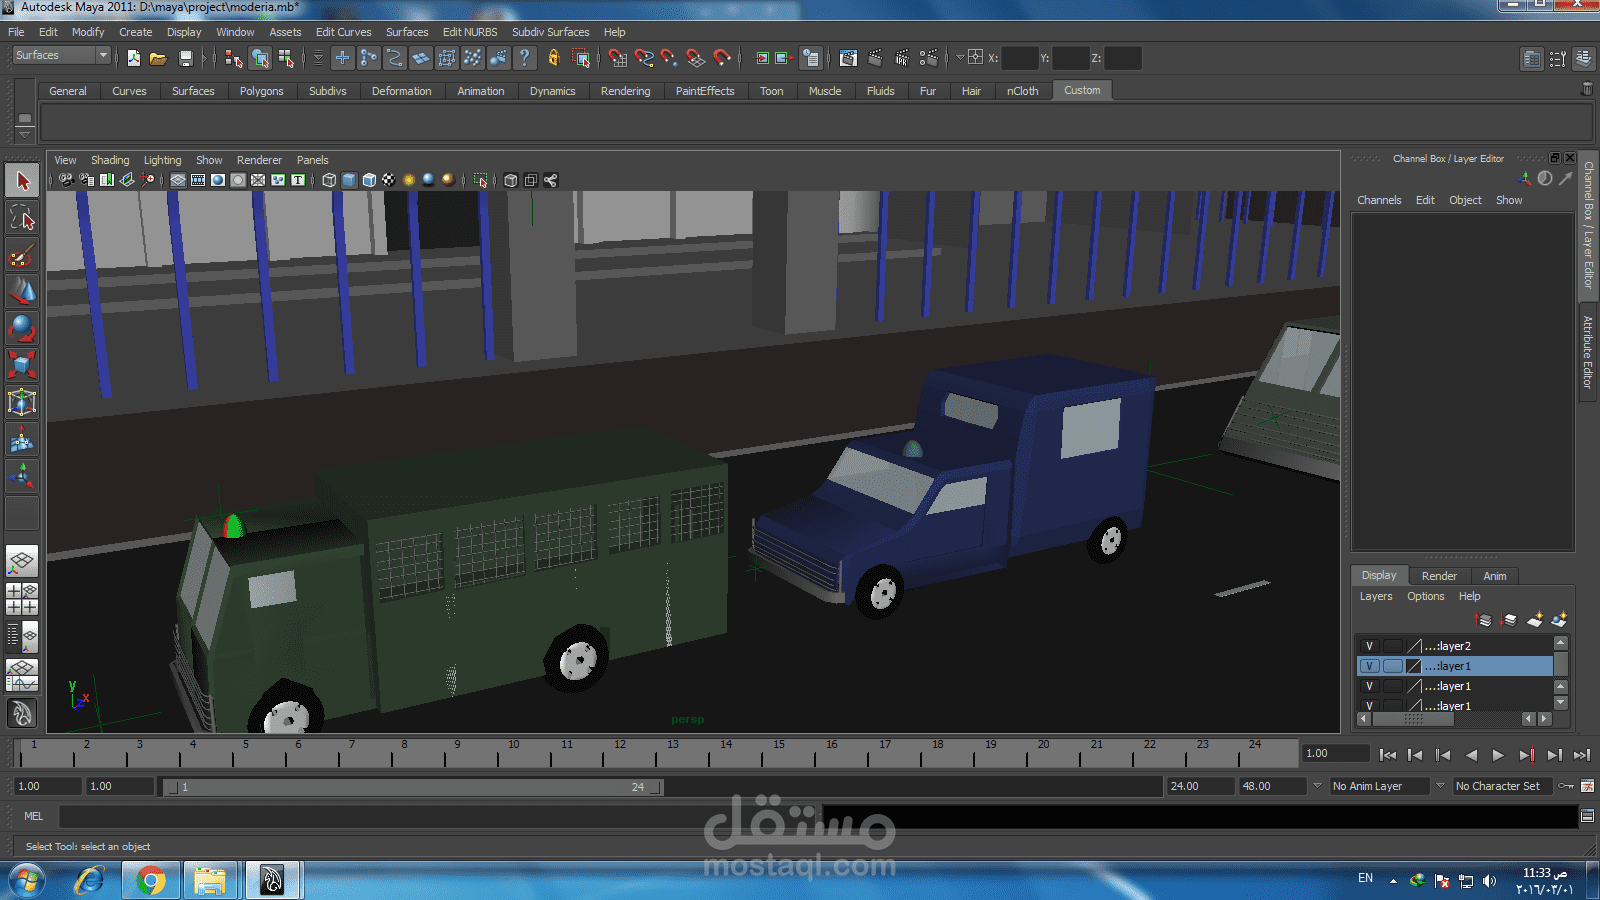Viewport: 1600px width, 900px height.
Task: Click the lock current selection icon
Action: [553, 58]
